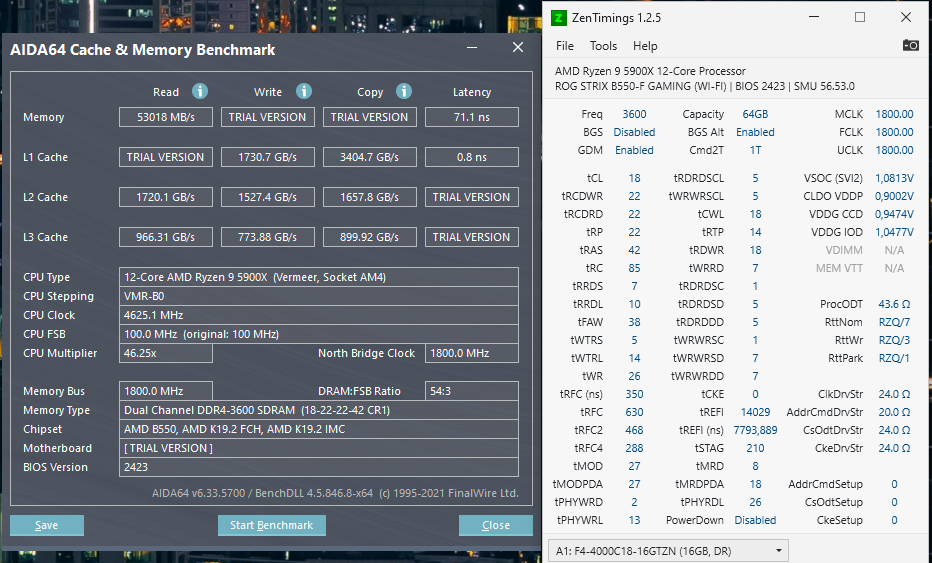Click the tRAS value 42

[x=634, y=250]
